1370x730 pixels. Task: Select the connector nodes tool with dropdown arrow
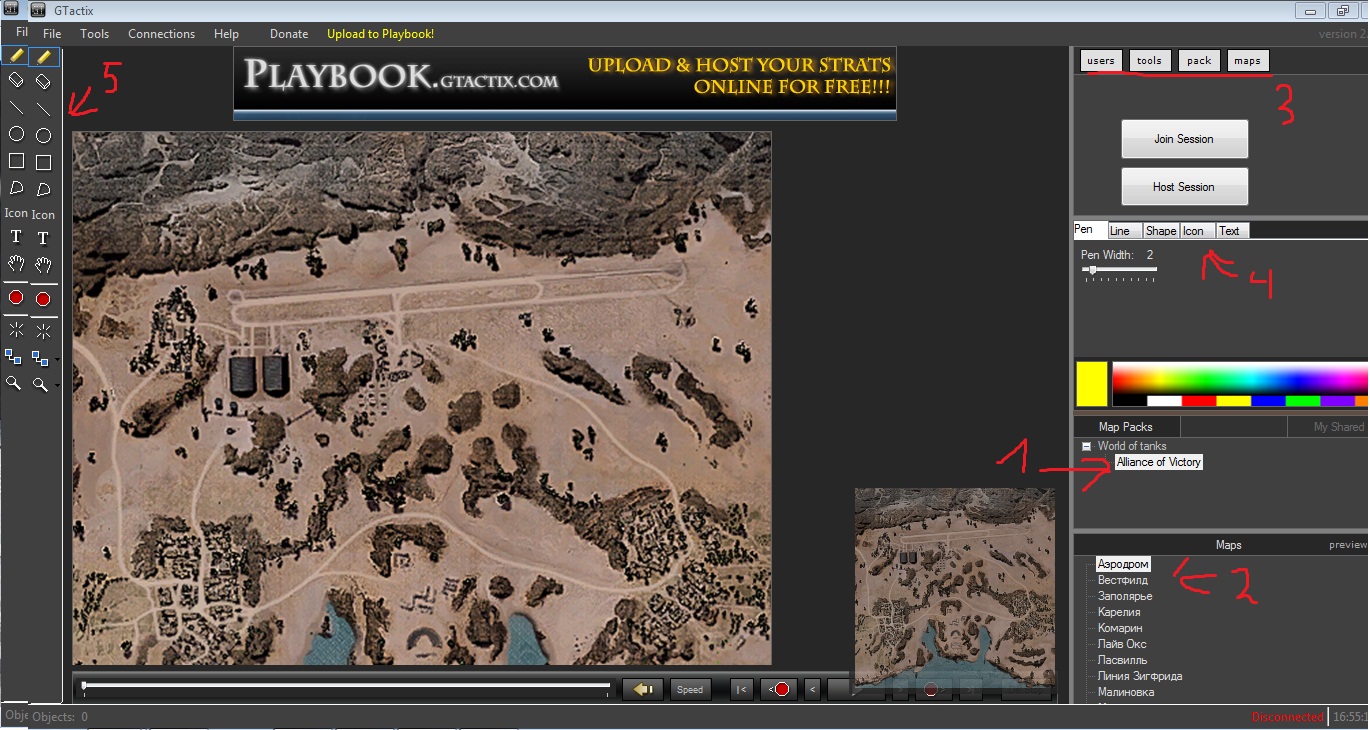click(x=40, y=357)
